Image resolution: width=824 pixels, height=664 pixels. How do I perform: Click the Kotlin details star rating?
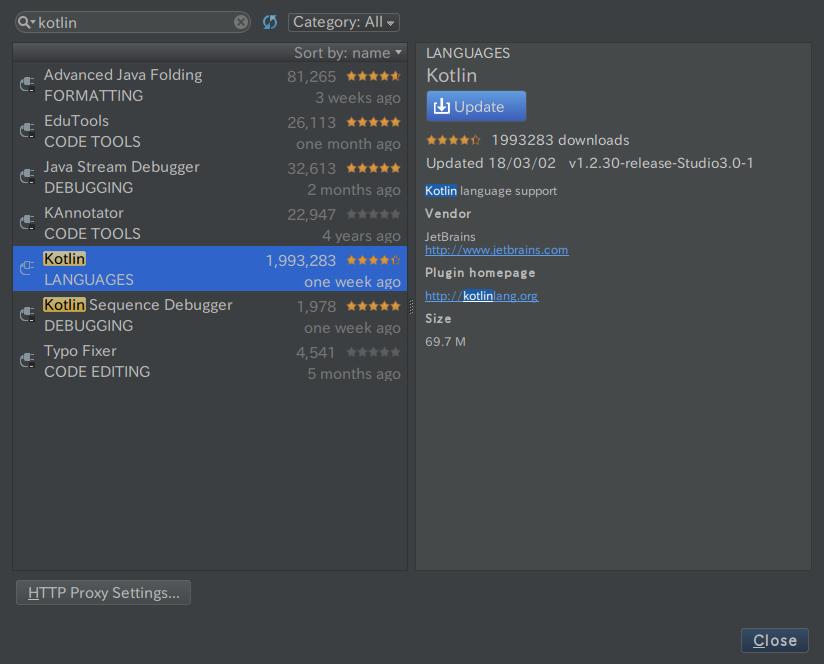point(453,140)
